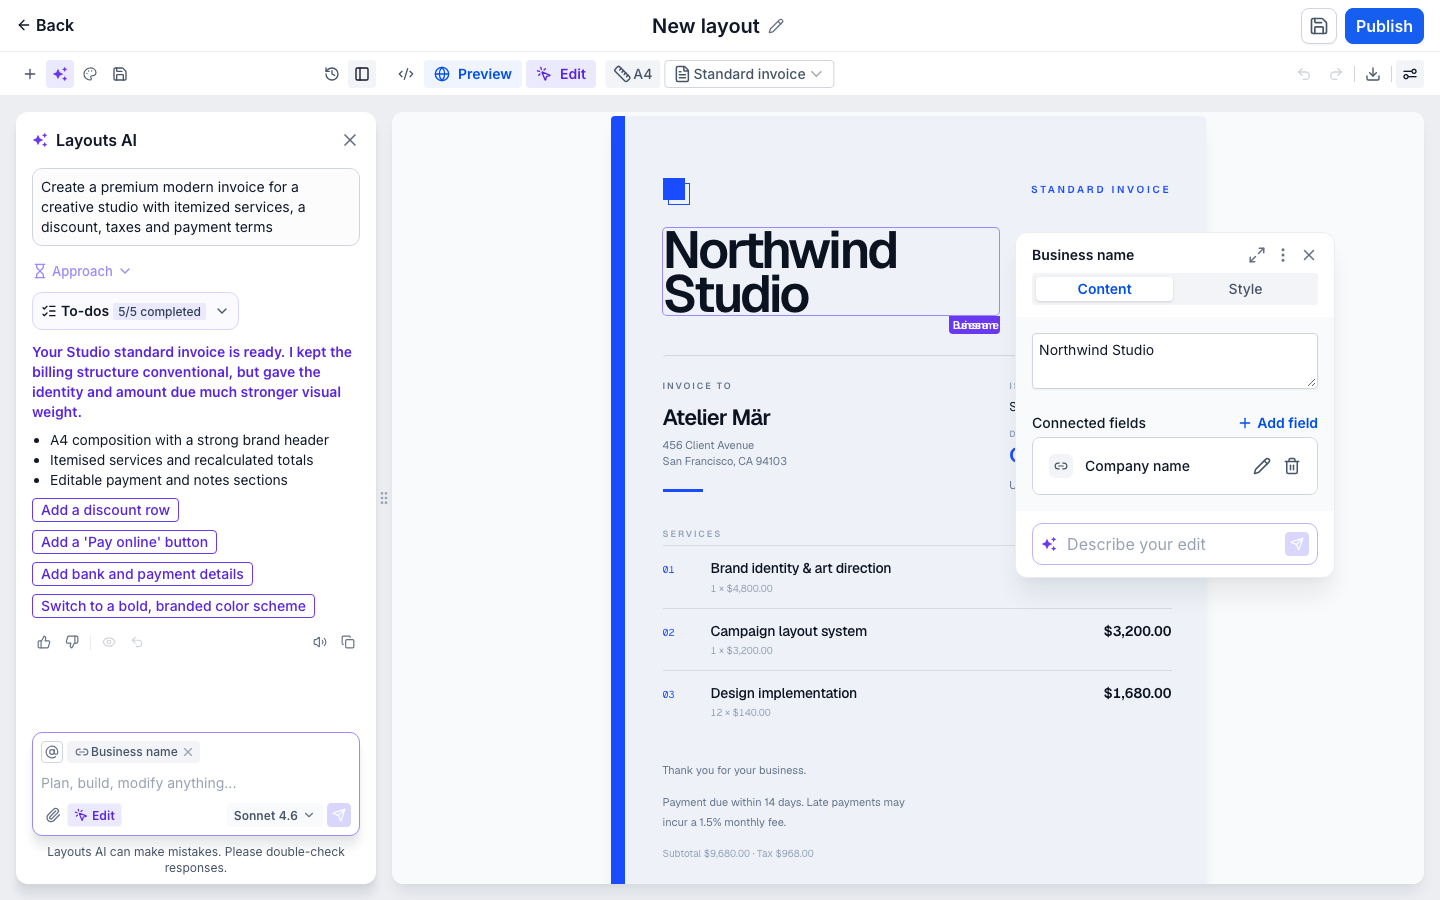This screenshot has width=1440, height=900.
Task: Click the link icon beside Company name
Action: click(x=1061, y=466)
